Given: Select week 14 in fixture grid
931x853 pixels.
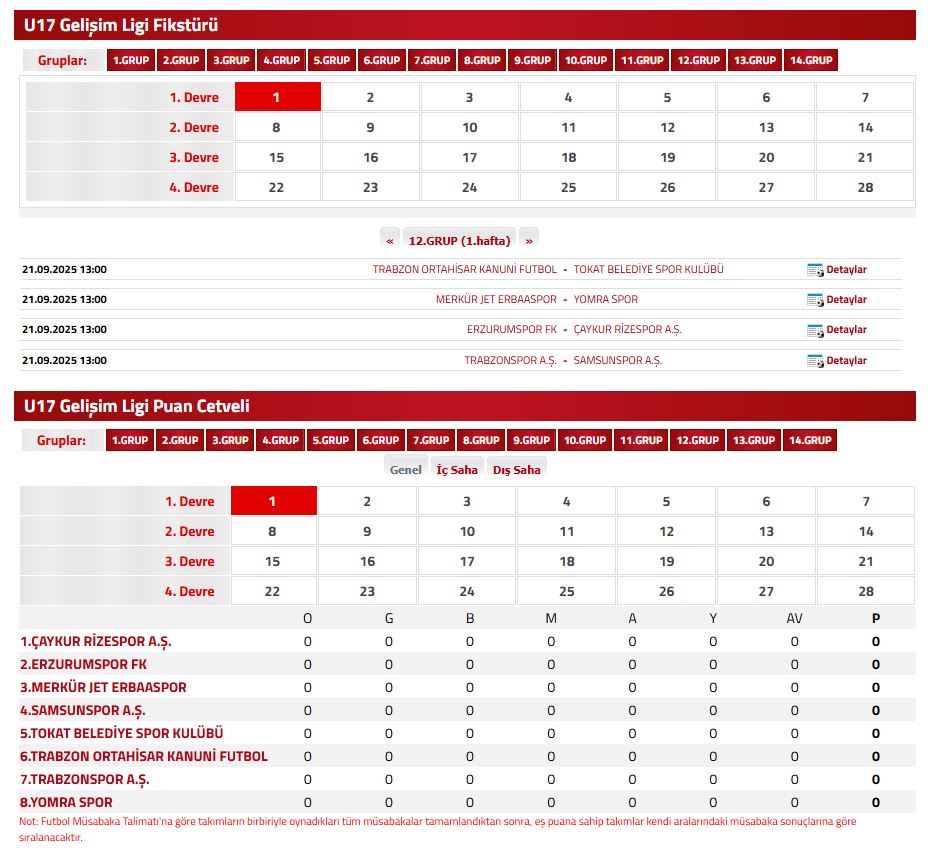Looking at the screenshot, I should 865,127.
